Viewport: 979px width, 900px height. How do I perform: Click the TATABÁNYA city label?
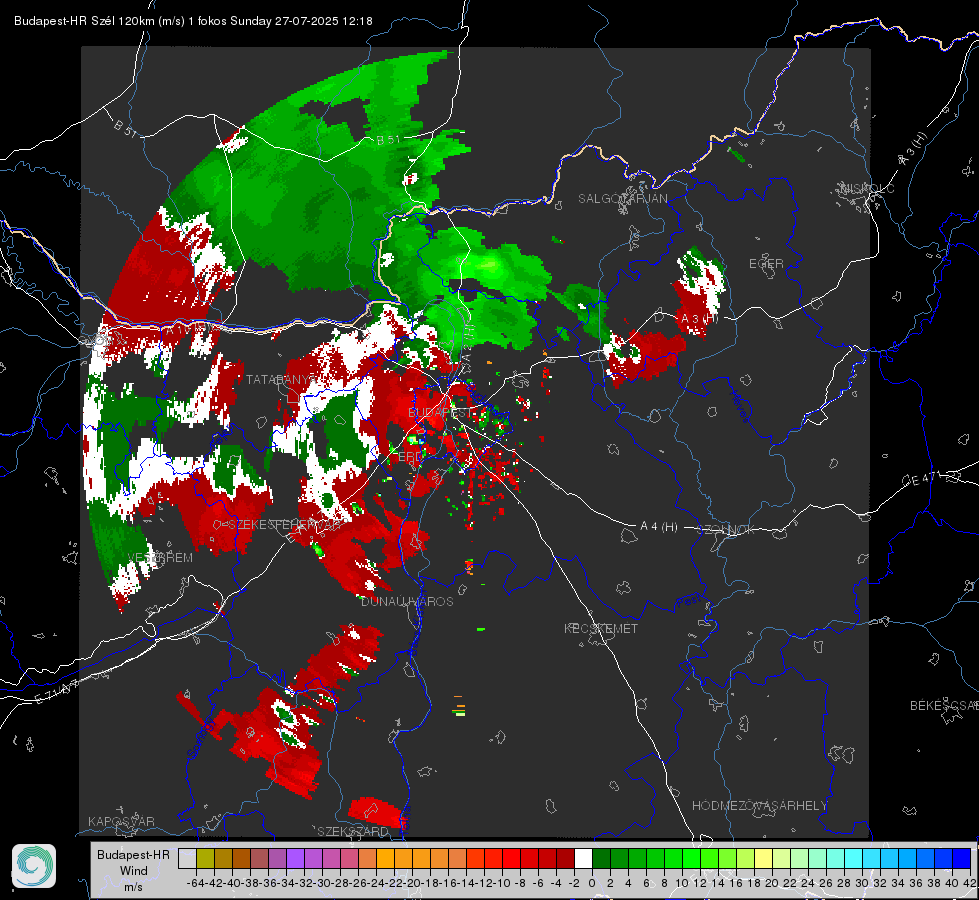(280, 379)
